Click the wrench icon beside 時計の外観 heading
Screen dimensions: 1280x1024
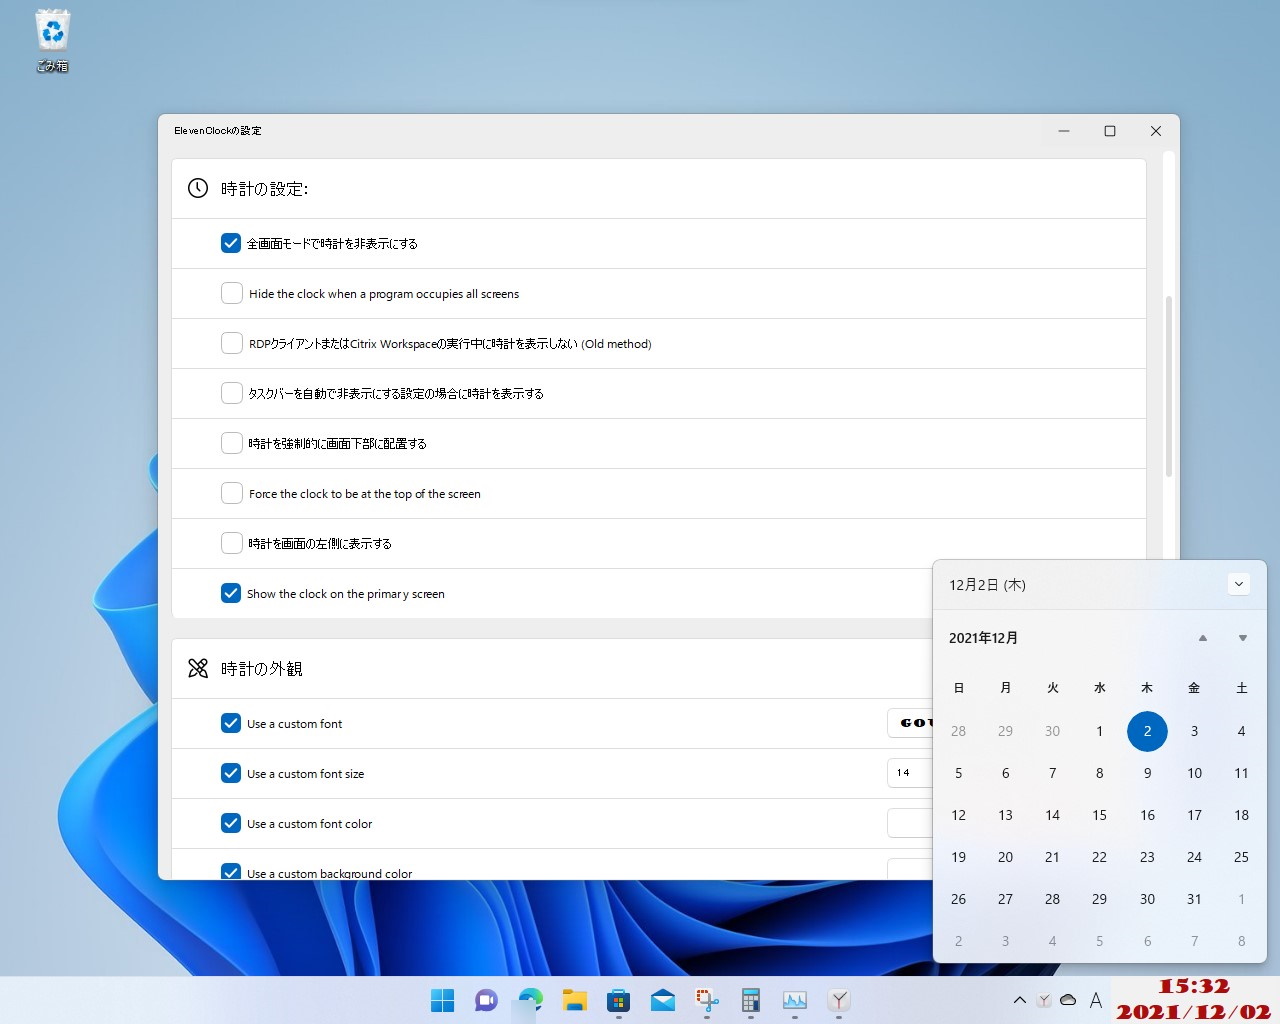point(197,668)
